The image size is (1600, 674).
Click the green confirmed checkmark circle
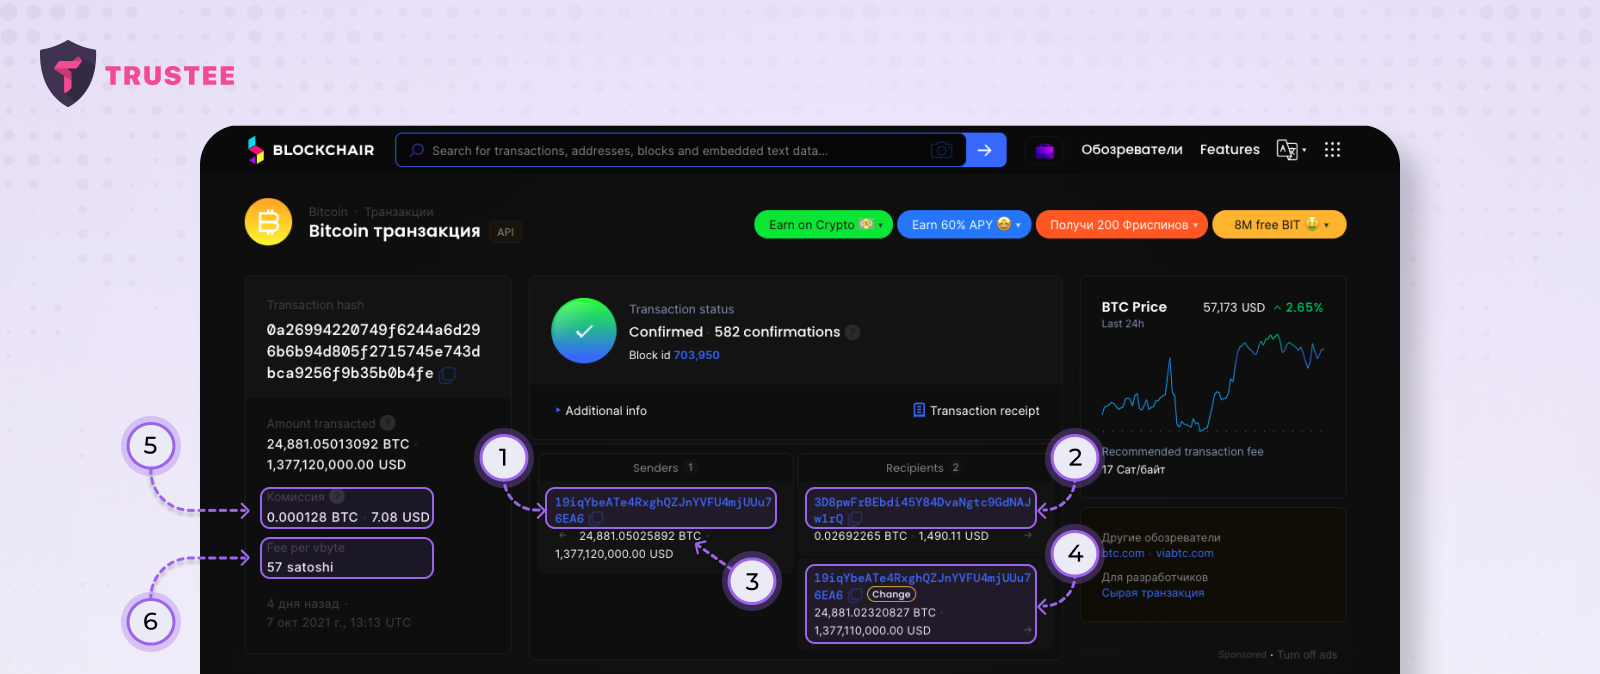[x=584, y=331]
